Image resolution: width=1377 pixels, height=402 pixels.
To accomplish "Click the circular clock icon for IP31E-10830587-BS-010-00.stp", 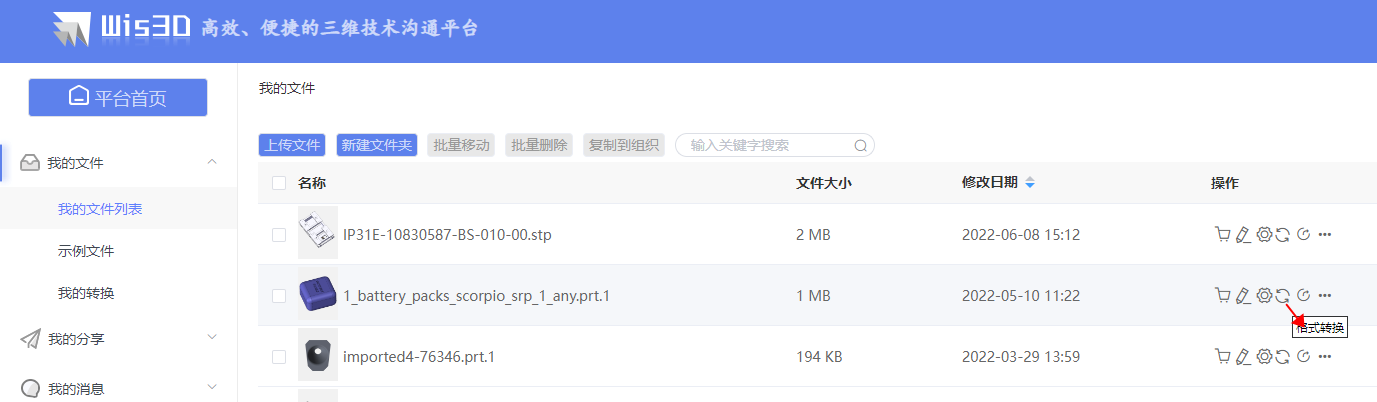I will point(1303,235).
